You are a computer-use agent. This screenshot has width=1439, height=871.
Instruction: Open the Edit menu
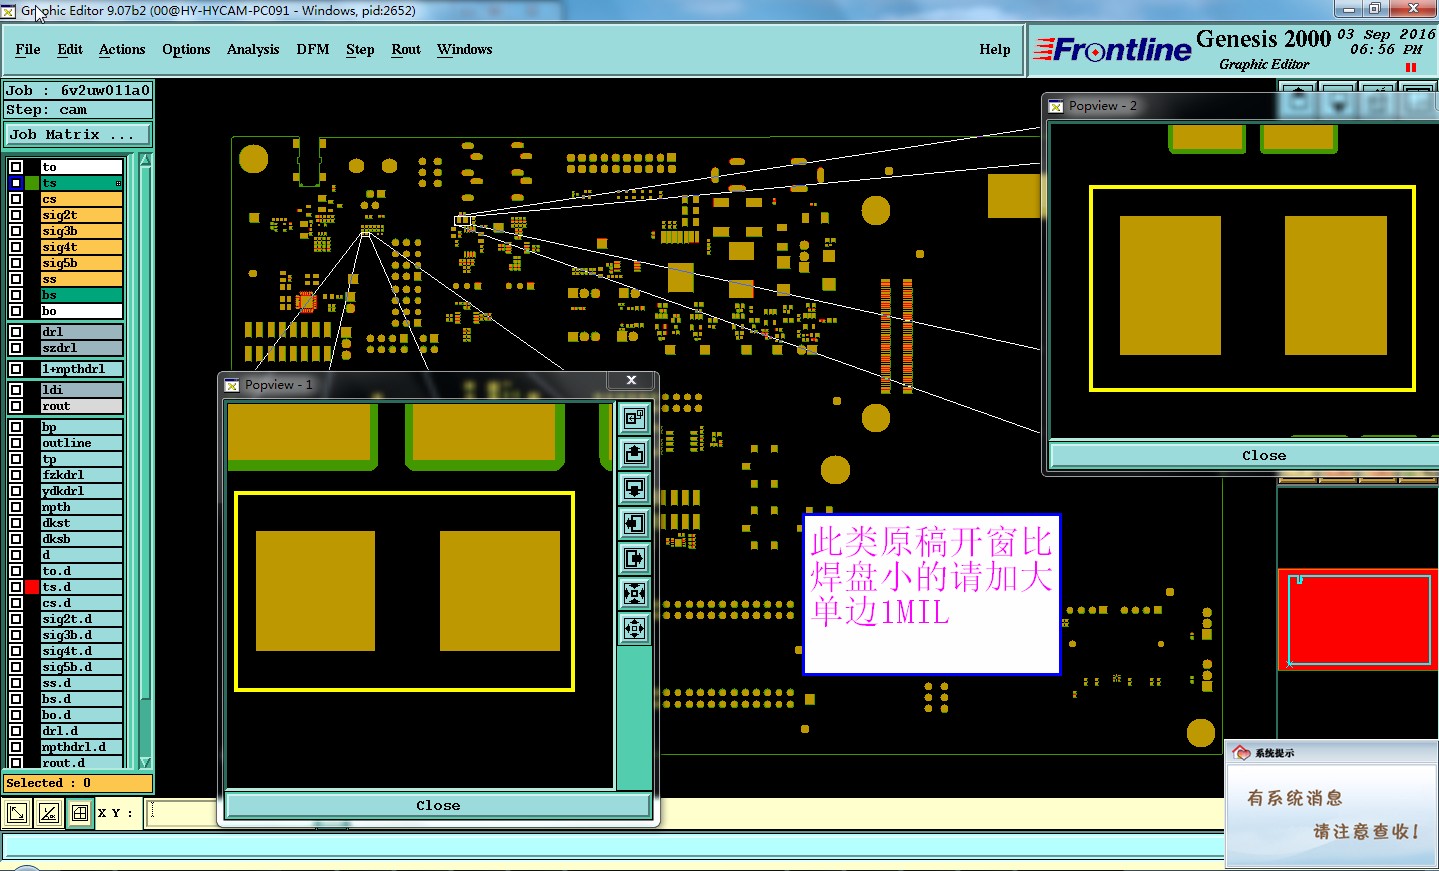click(70, 49)
